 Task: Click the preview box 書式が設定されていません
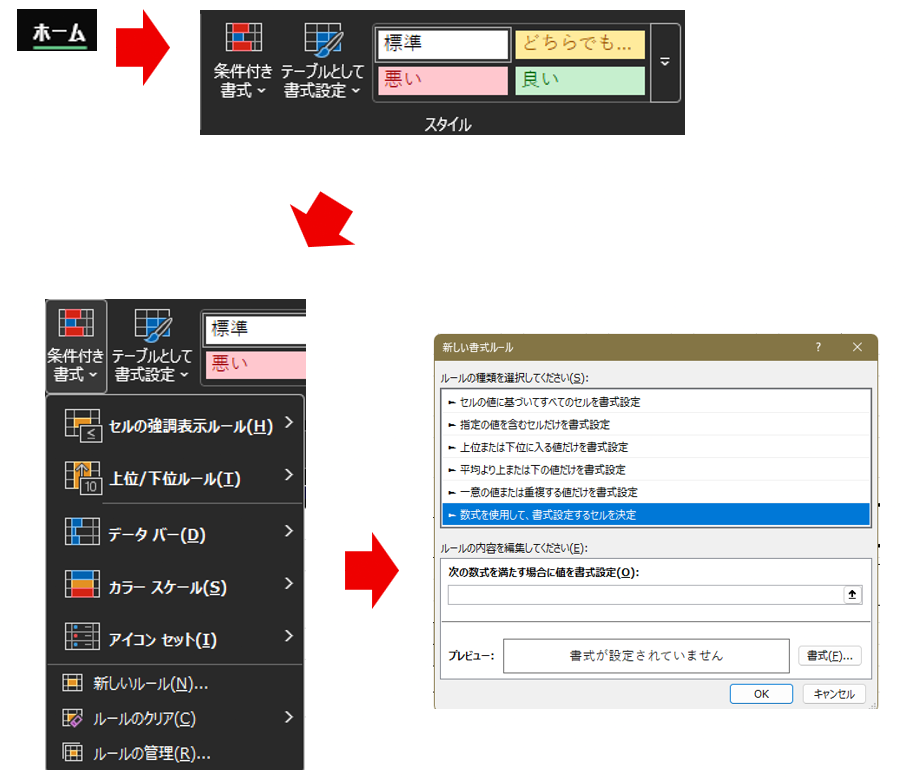(646, 656)
